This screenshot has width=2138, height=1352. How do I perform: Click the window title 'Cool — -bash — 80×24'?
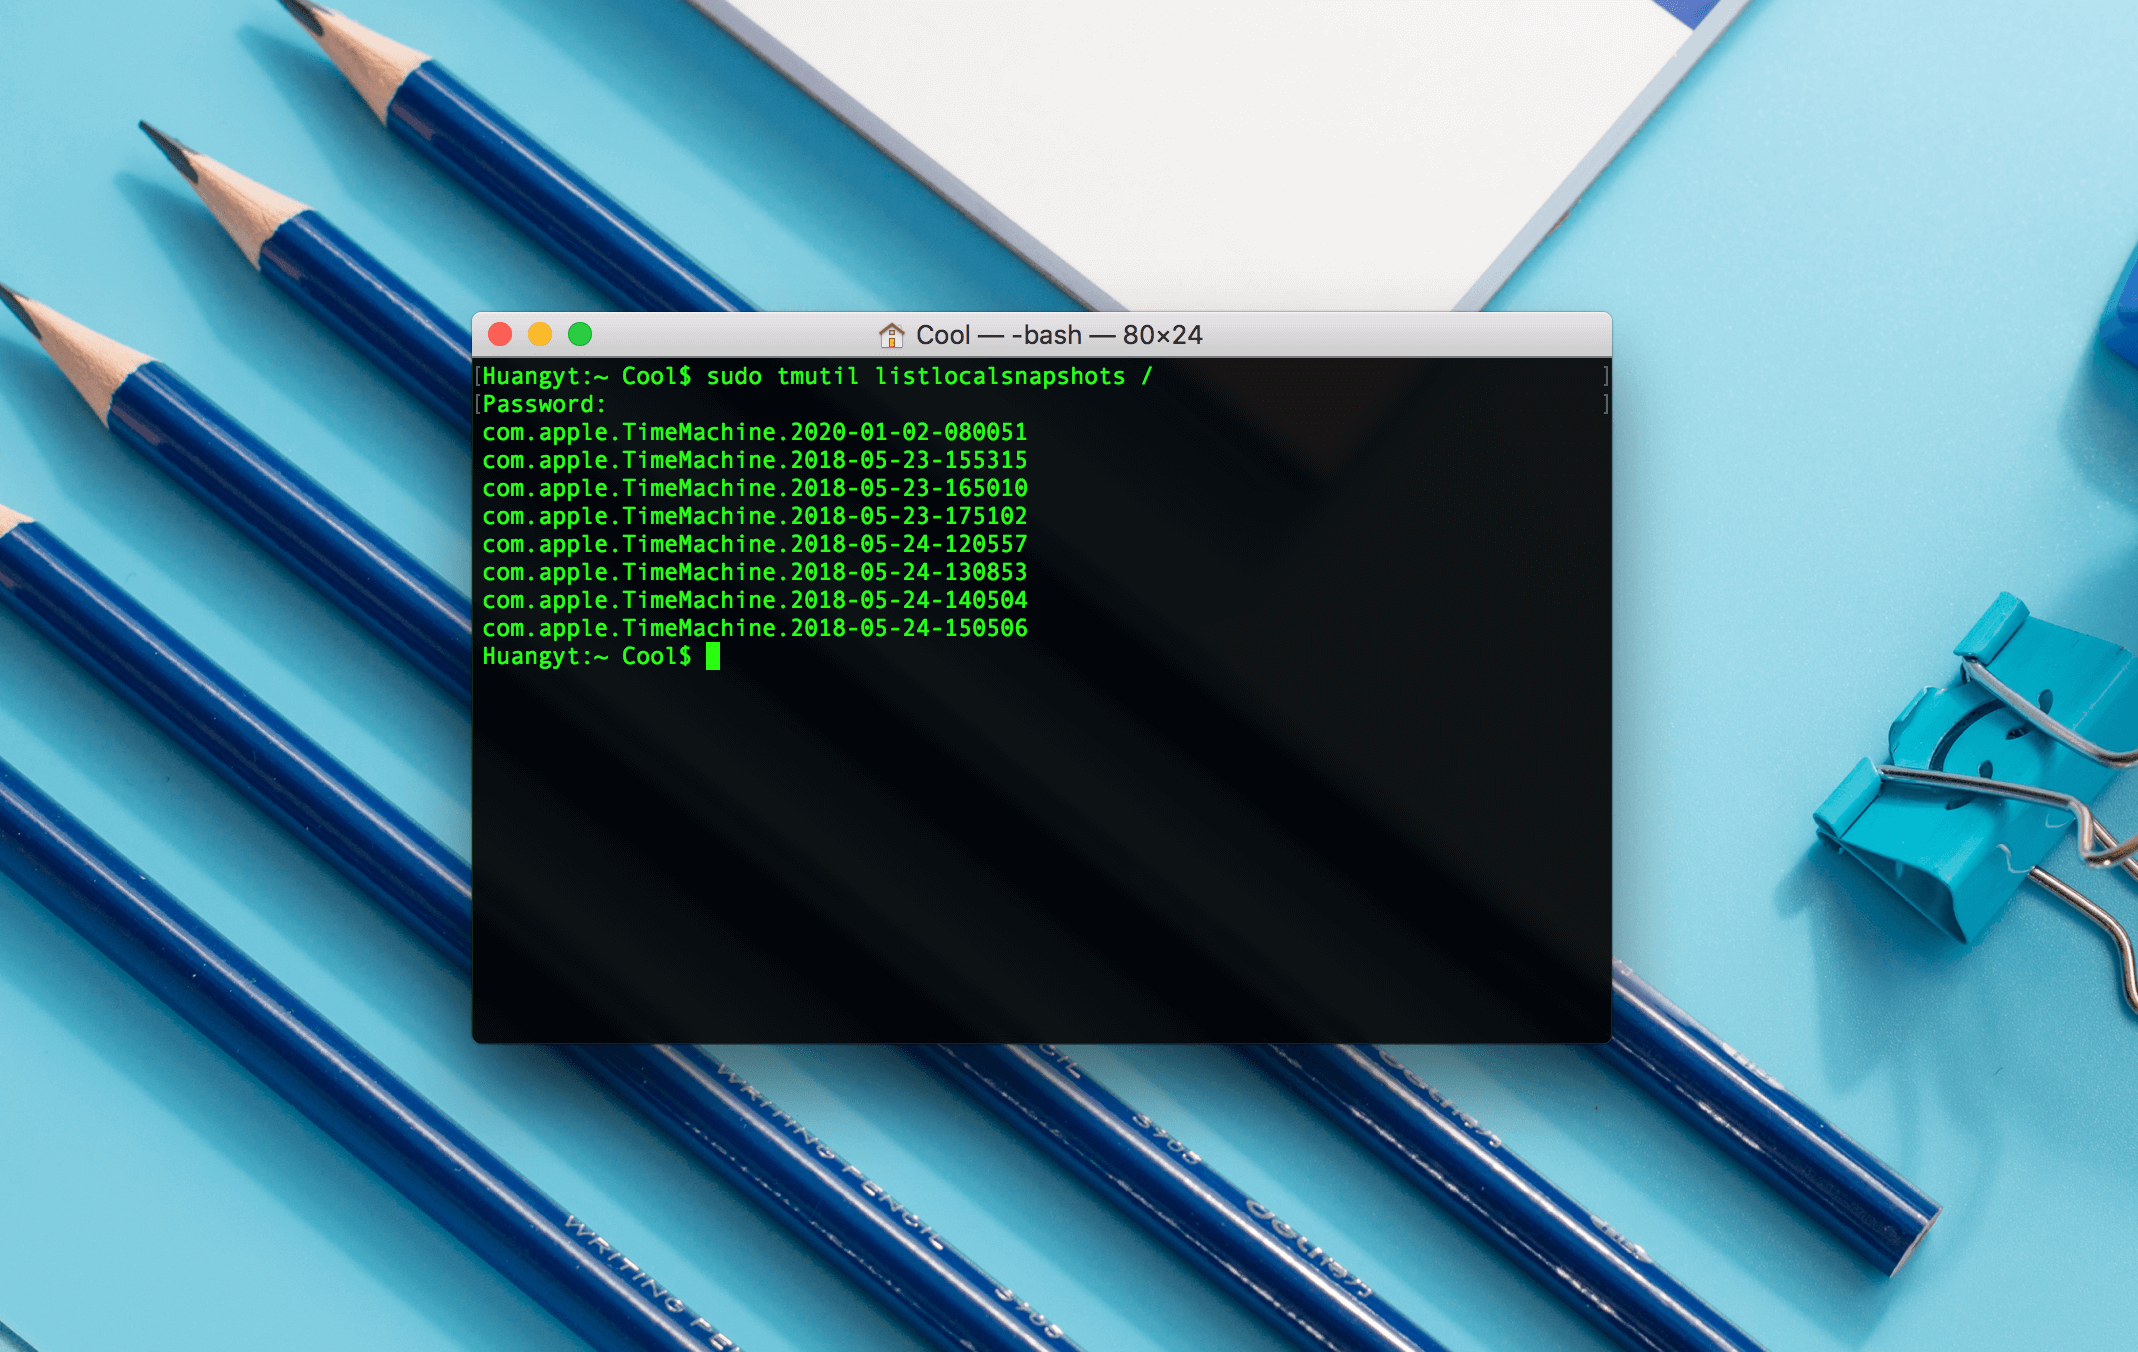1059,335
